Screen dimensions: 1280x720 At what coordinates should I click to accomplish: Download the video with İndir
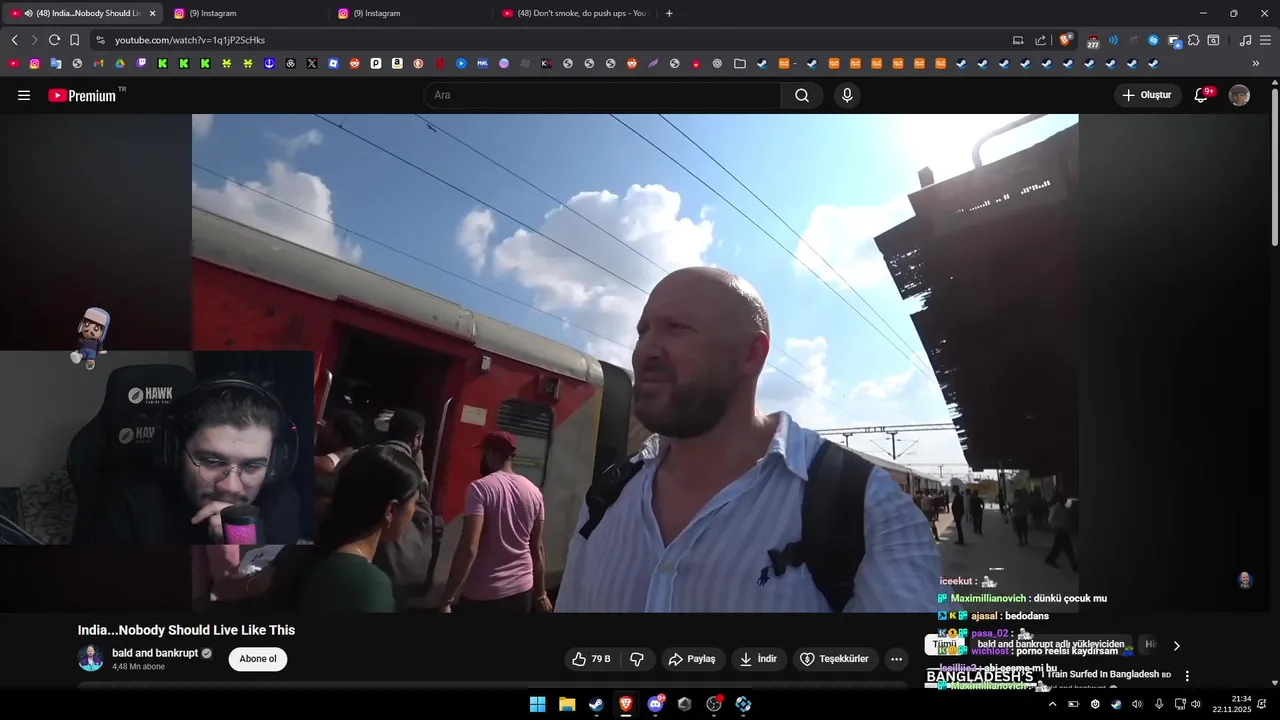[x=759, y=659]
